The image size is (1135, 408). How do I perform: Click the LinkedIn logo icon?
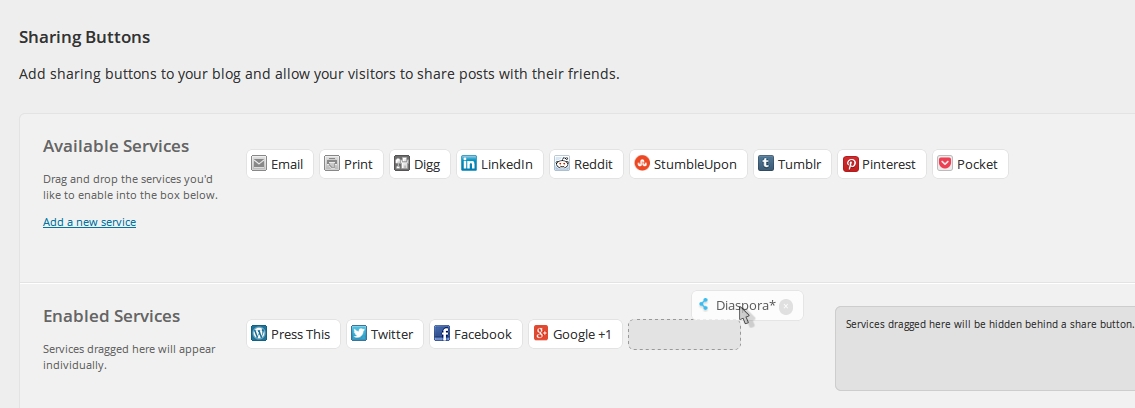469,164
